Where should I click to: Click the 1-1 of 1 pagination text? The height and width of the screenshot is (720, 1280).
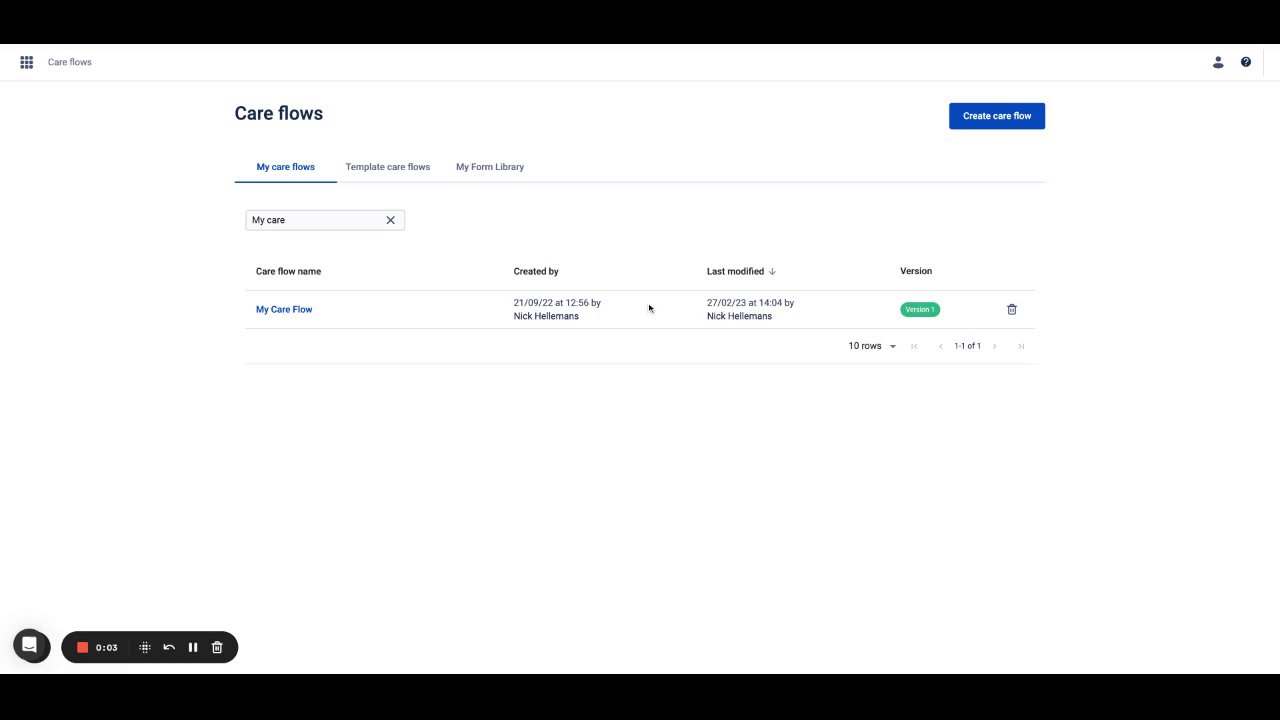click(x=967, y=346)
